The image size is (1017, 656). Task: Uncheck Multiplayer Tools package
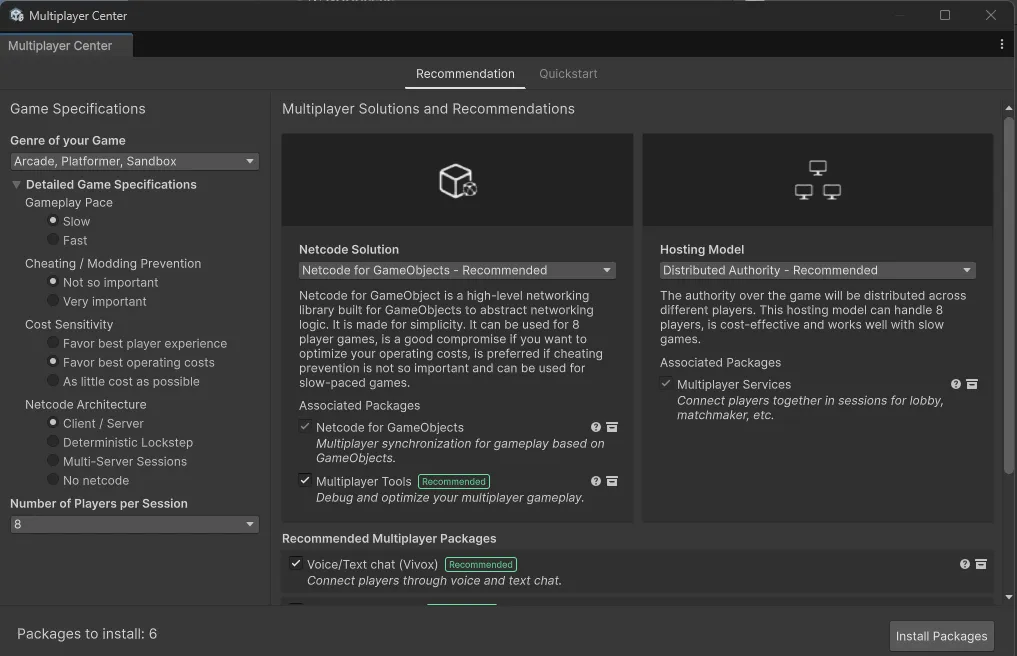click(x=305, y=480)
